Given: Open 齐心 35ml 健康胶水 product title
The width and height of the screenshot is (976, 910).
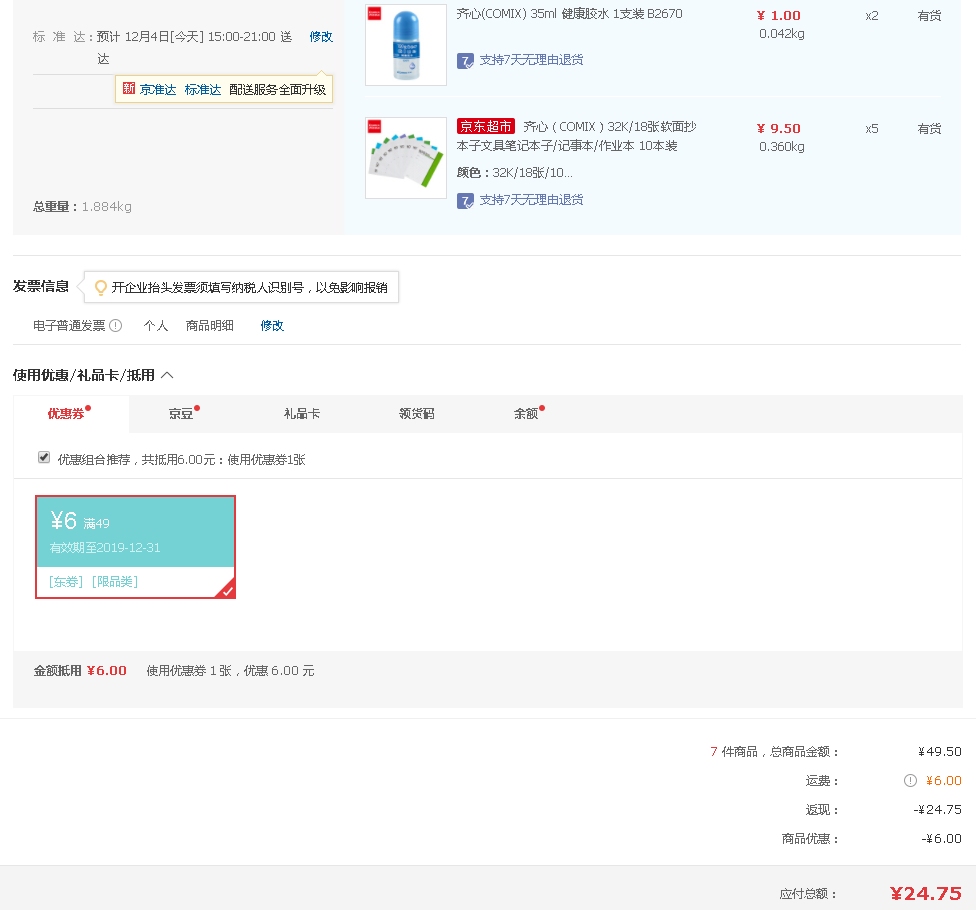Looking at the screenshot, I should [570, 14].
